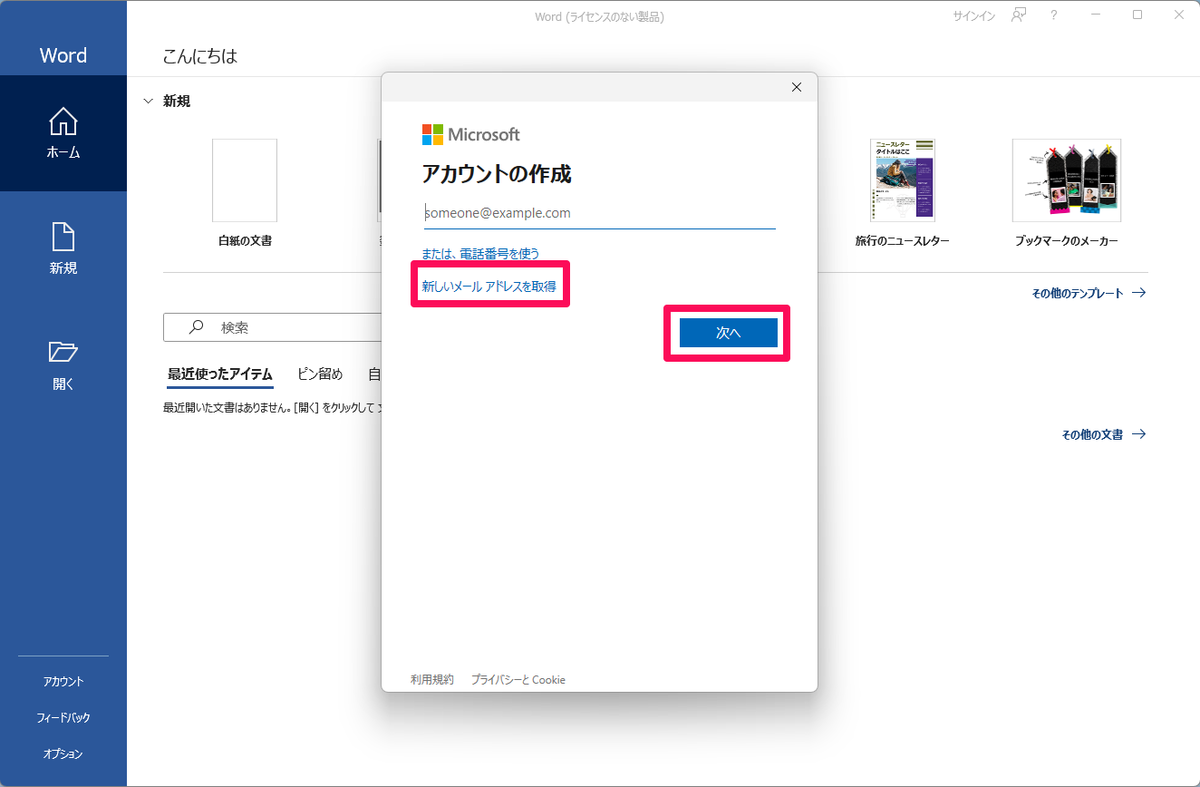Screen dimensions: 1200x787
Task: Click または、電話番号を使う link
Action: pos(481,254)
